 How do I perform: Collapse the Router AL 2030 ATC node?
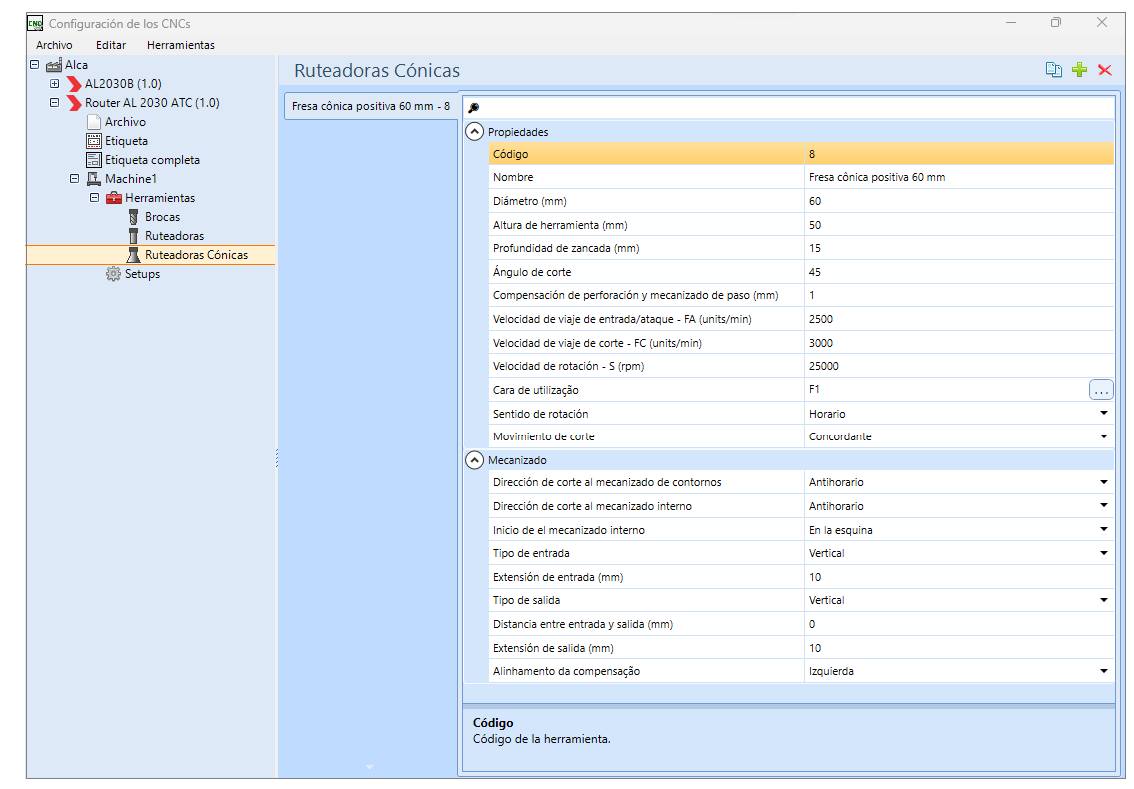point(54,103)
